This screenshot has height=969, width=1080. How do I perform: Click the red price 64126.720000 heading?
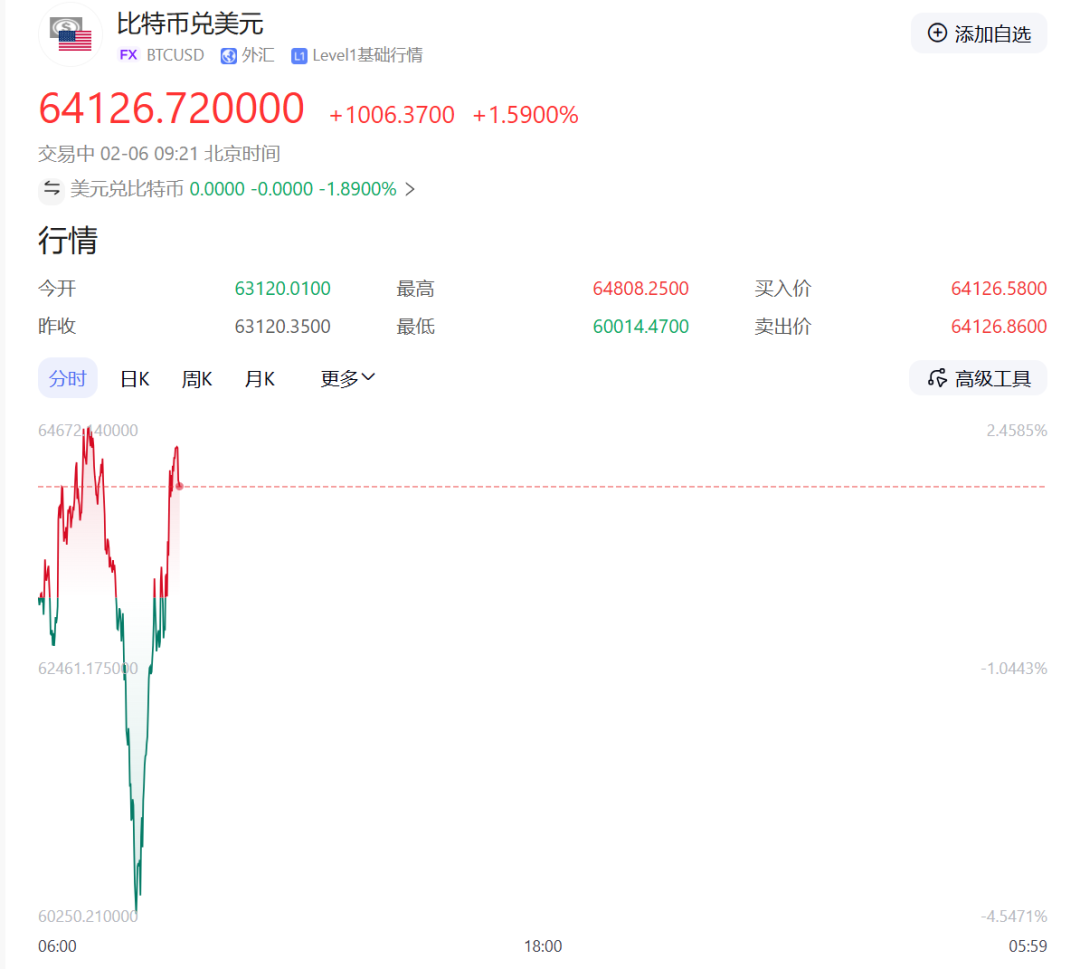(x=171, y=107)
